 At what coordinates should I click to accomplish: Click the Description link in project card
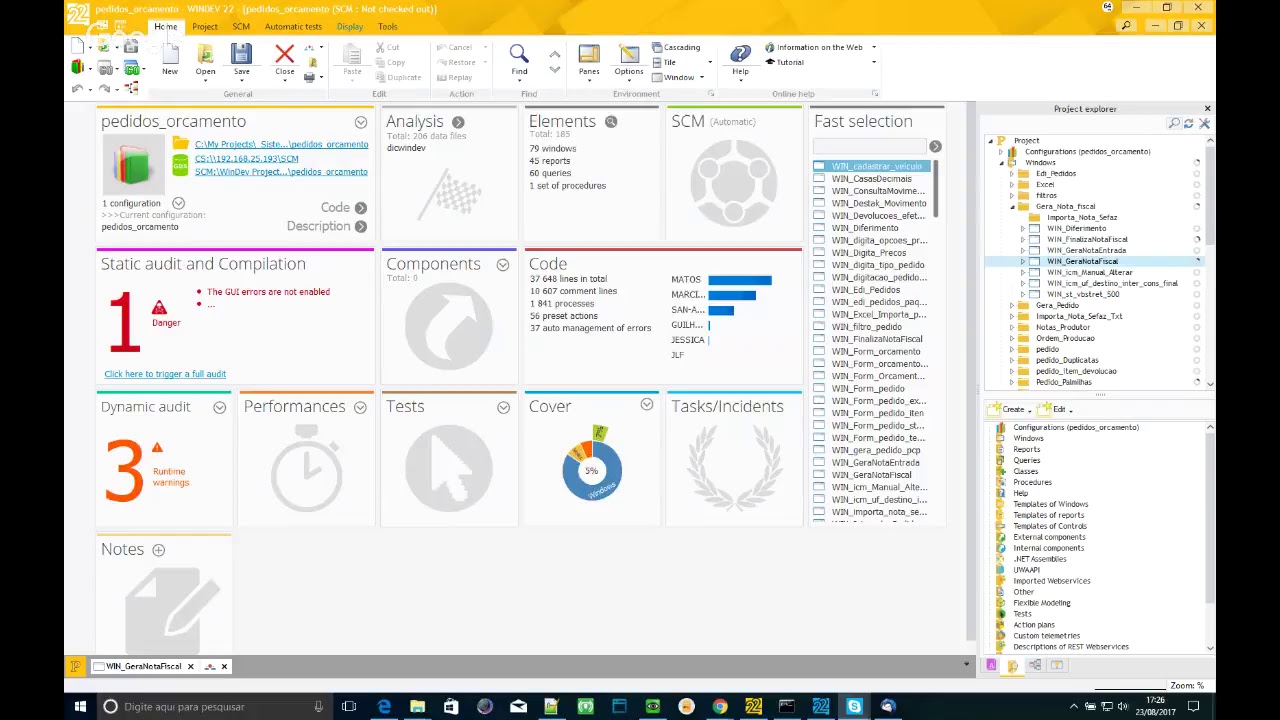318,227
